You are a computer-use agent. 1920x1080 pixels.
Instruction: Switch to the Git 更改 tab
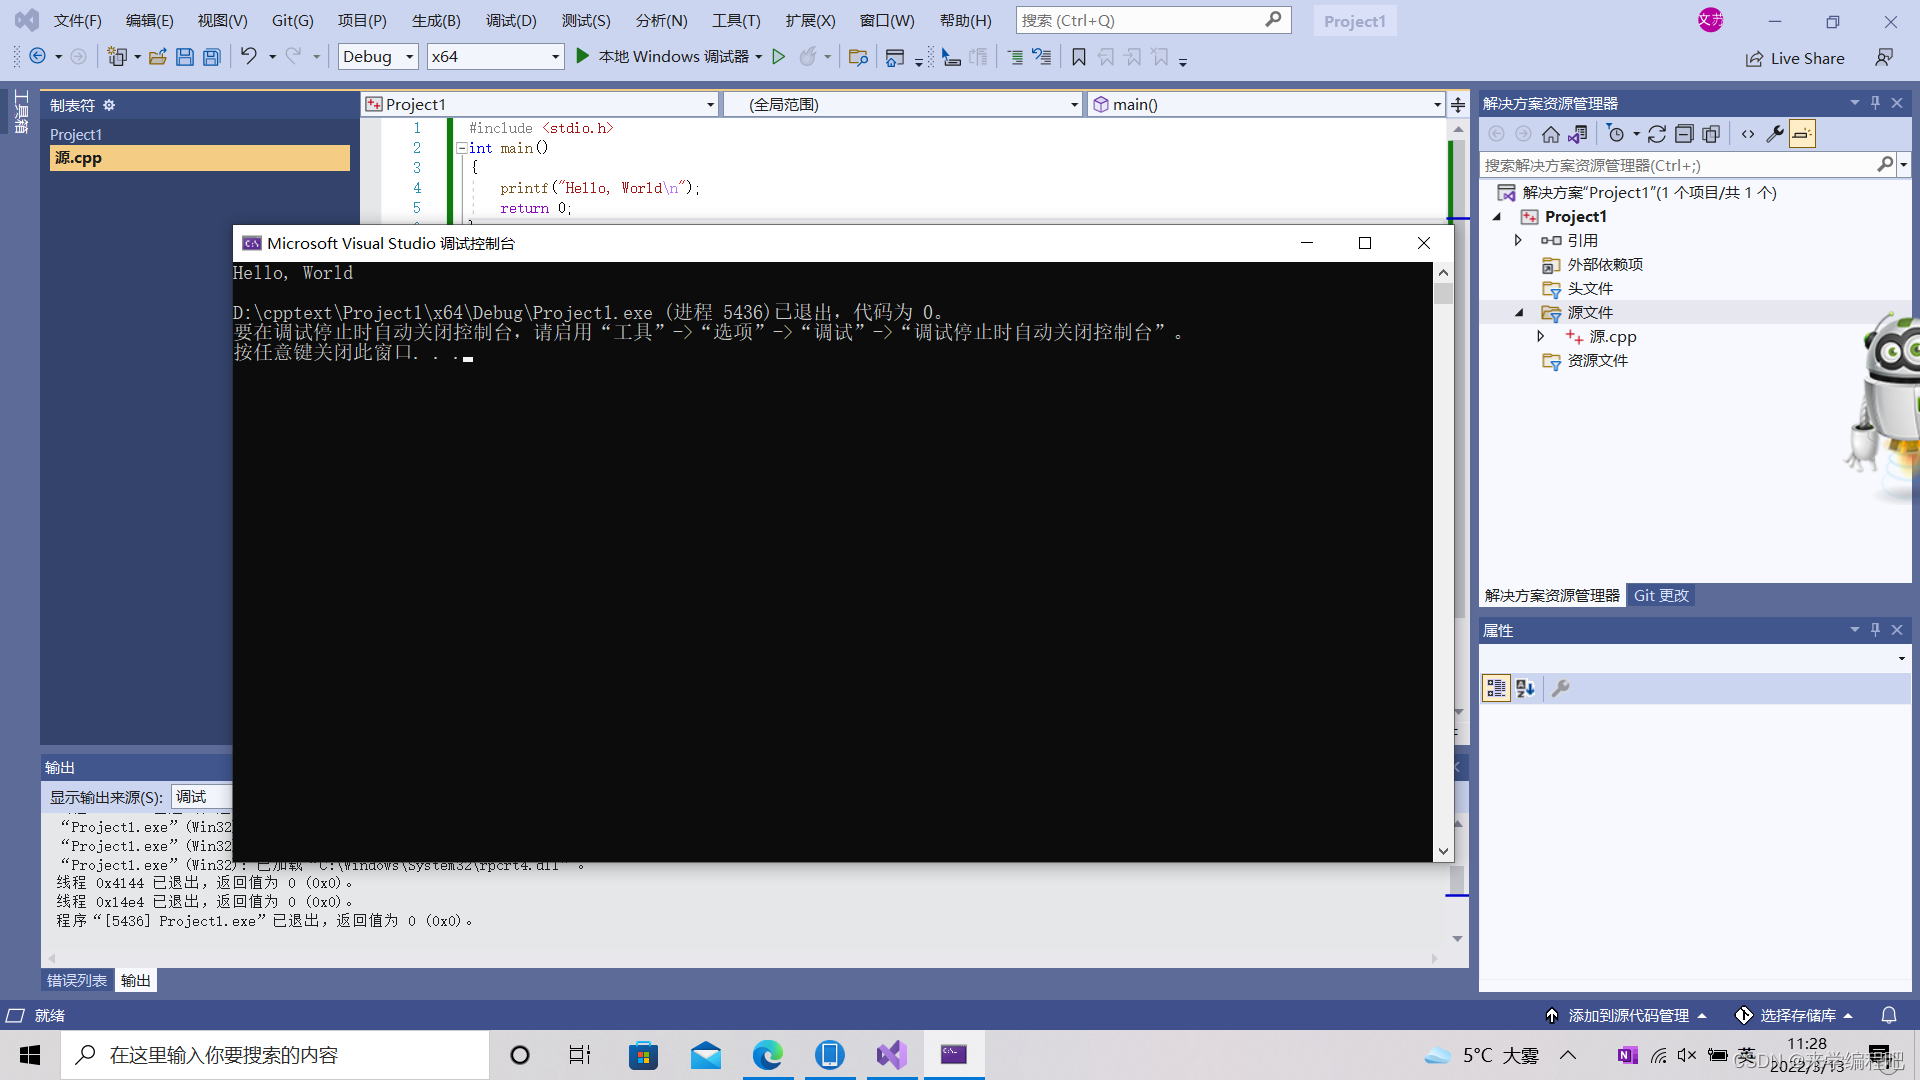click(1660, 595)
